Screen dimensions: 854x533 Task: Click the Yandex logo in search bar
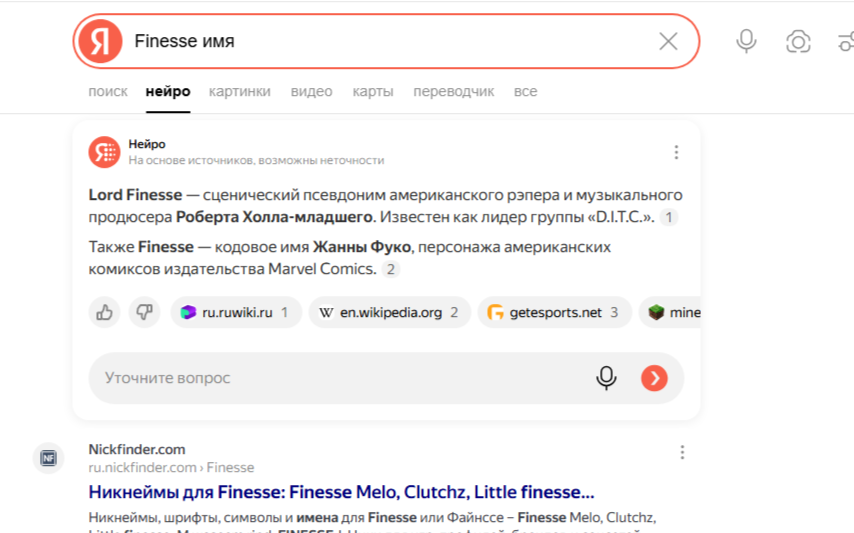click(100, 41)
